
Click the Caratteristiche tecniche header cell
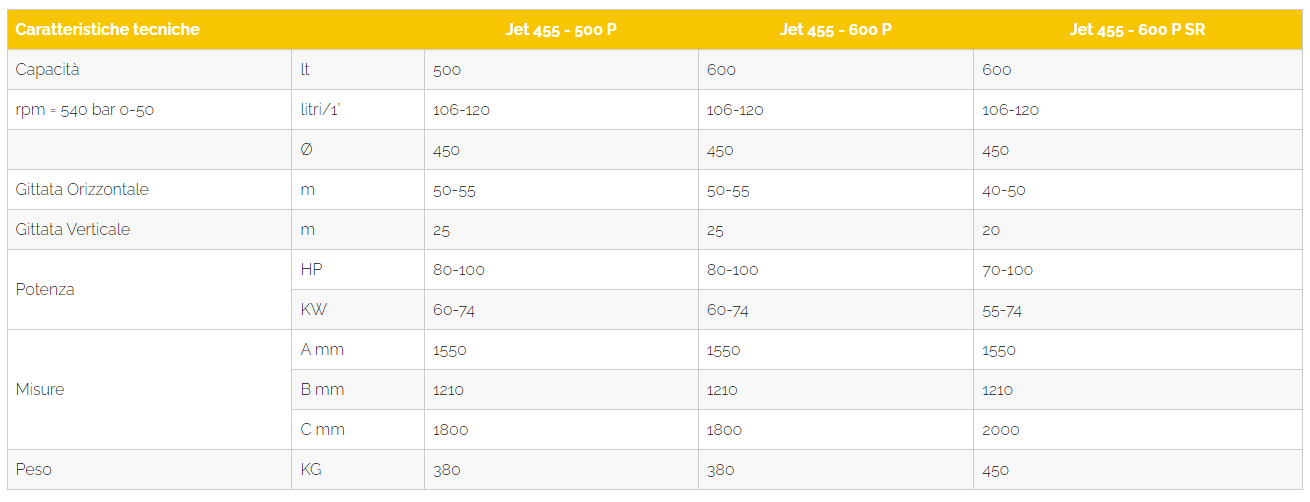point(107,30)
